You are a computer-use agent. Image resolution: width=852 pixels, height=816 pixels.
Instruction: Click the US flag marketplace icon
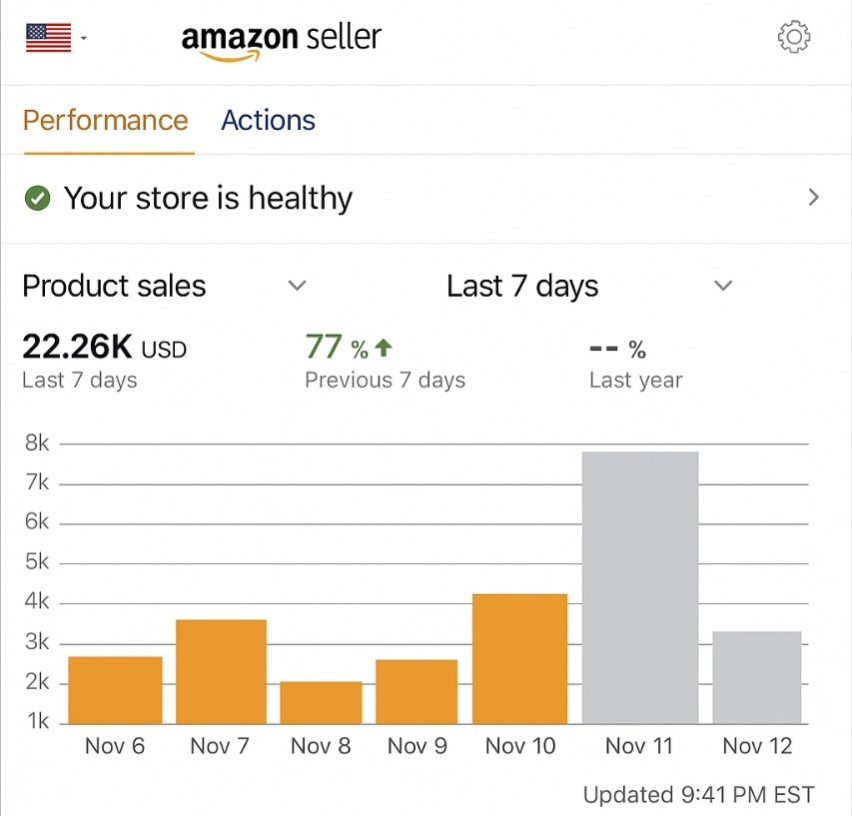coord(48,38)
